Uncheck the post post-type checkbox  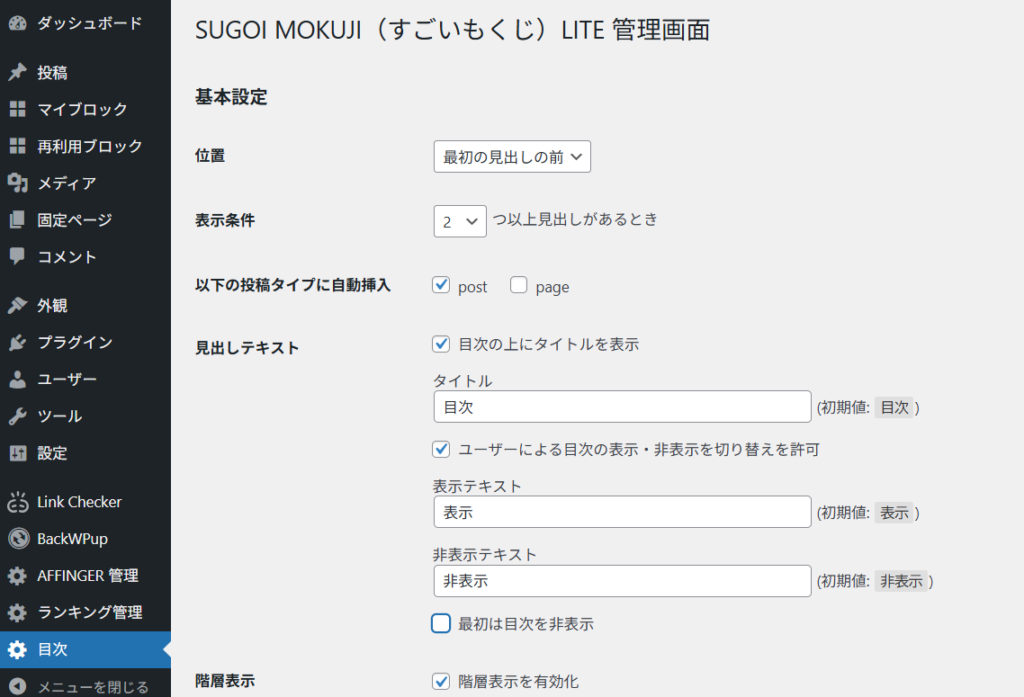pos(441,286)
